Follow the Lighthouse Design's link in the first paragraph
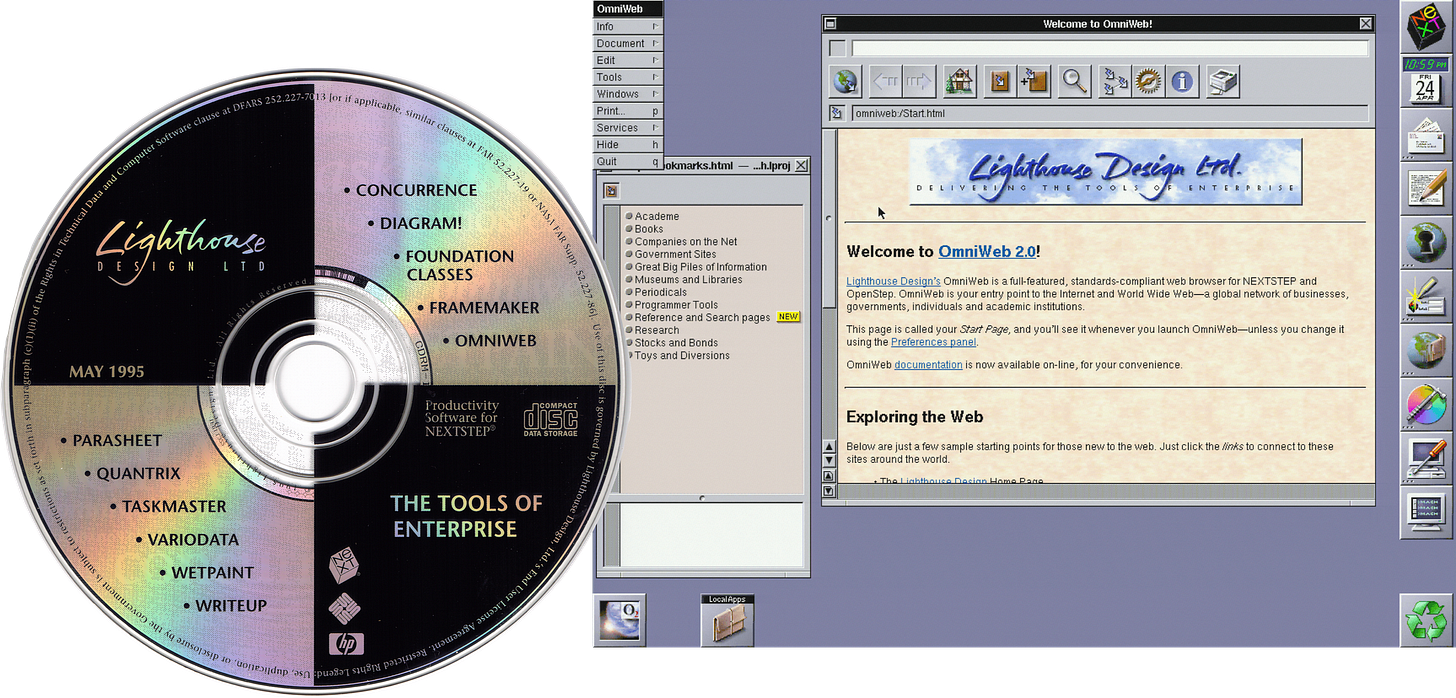Viewport: 1456px width, 698px height. (893, 281)
